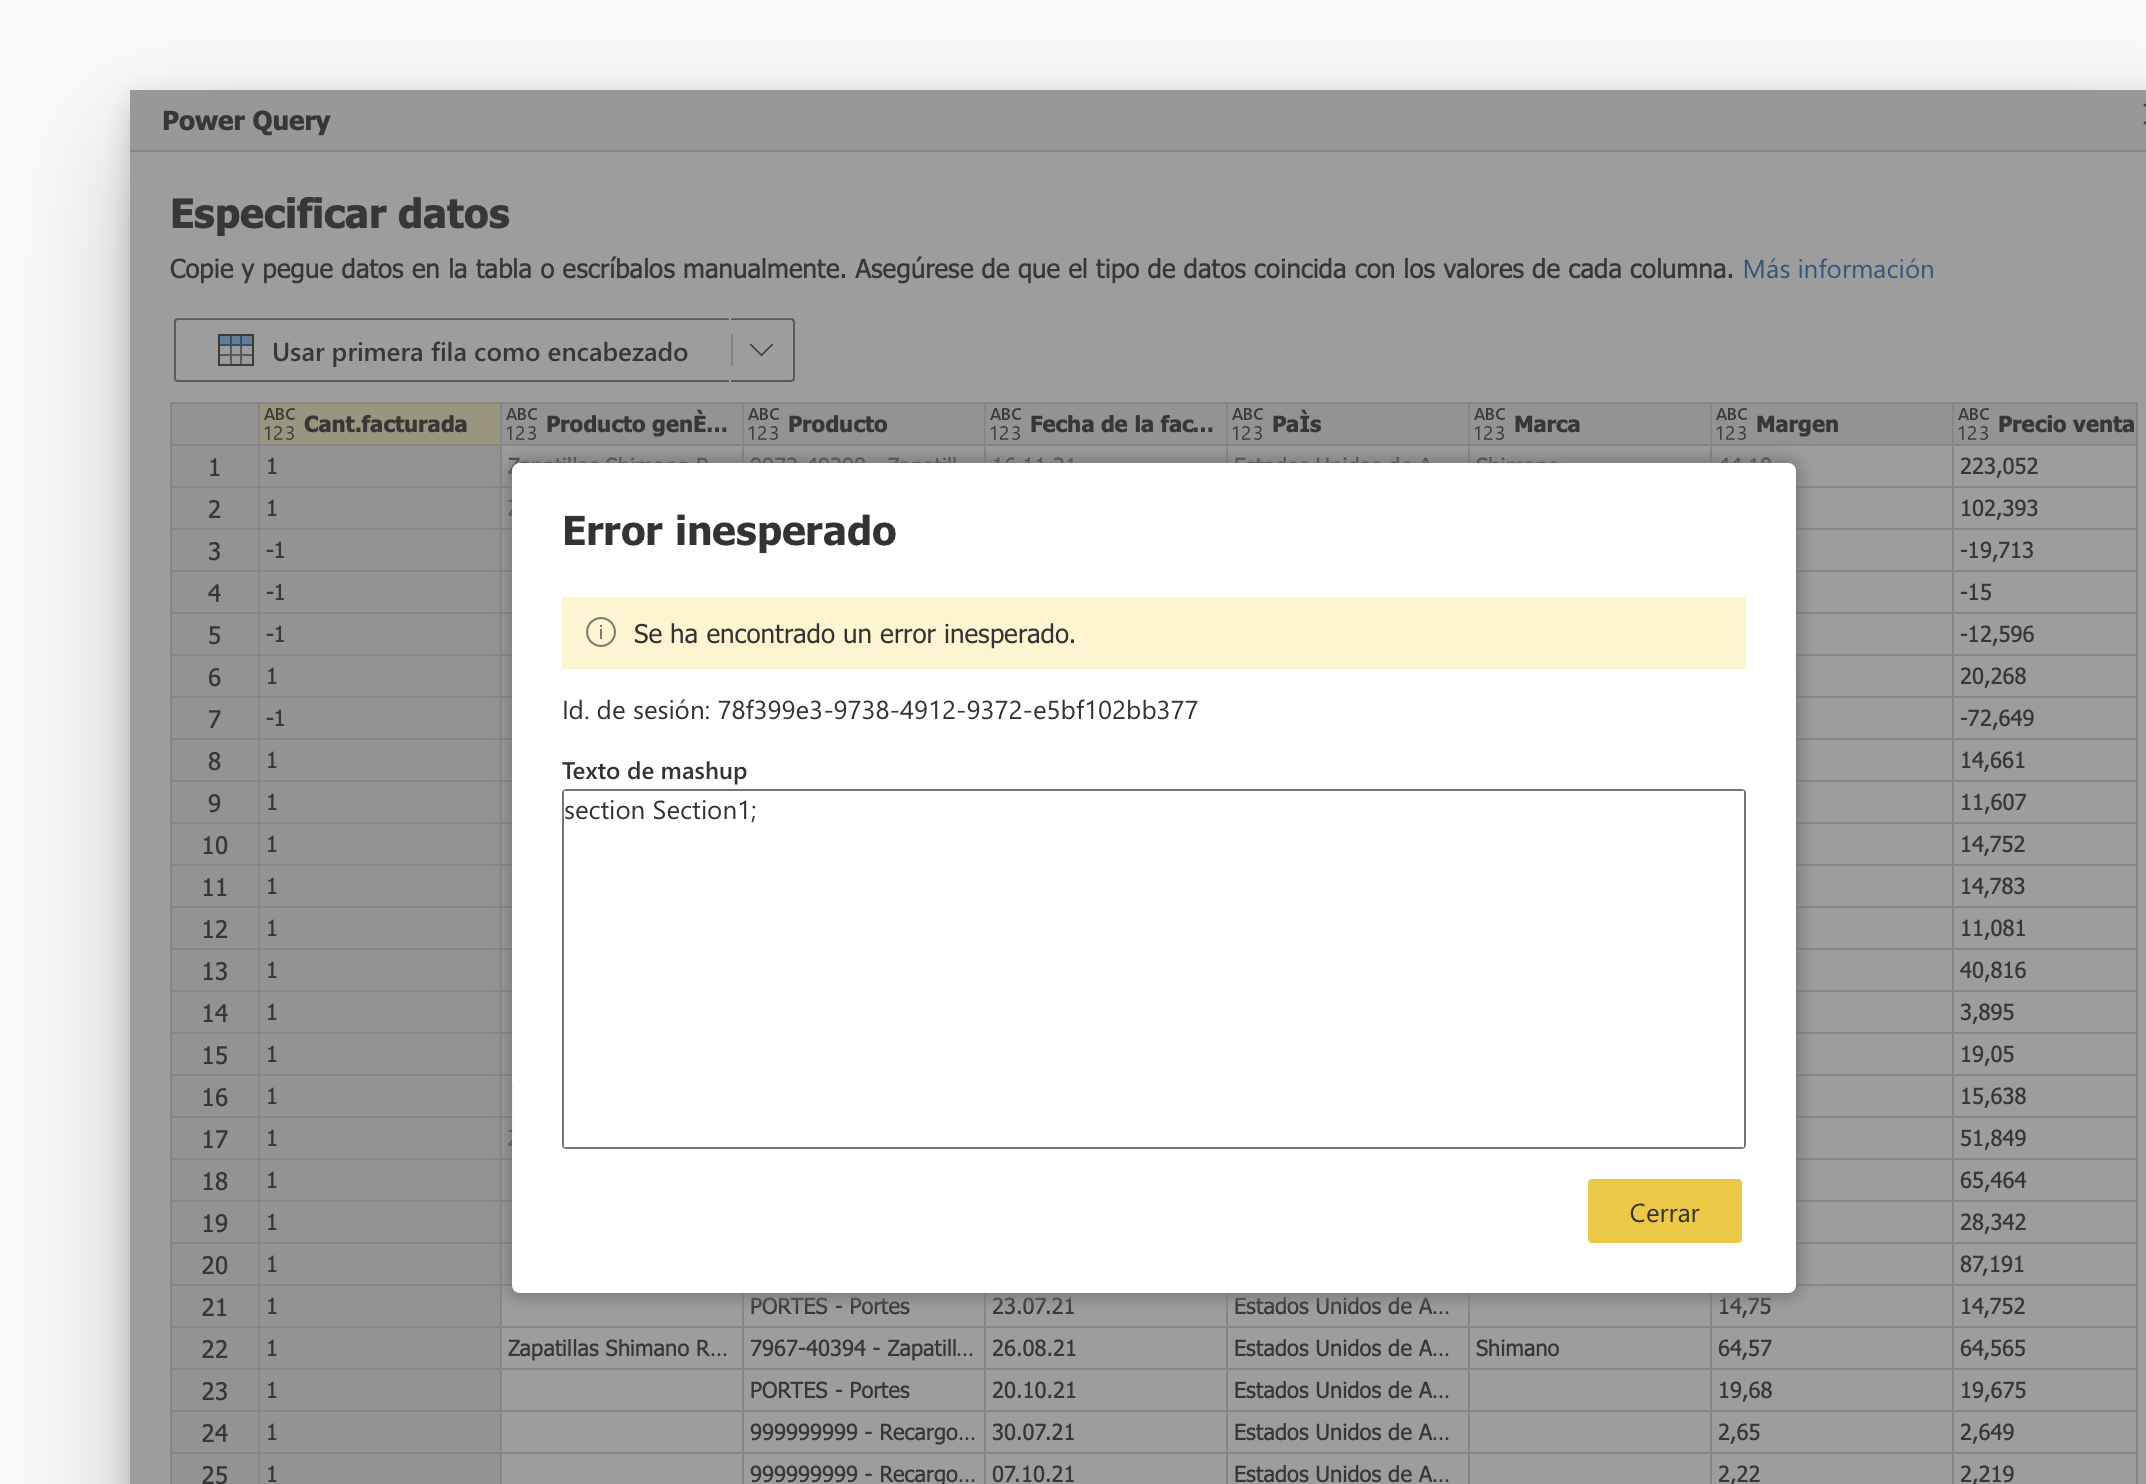Image resolution: width=2146 pixels, height=1484 pixels.
Task: Open the Más información link
Action: 1838,269
